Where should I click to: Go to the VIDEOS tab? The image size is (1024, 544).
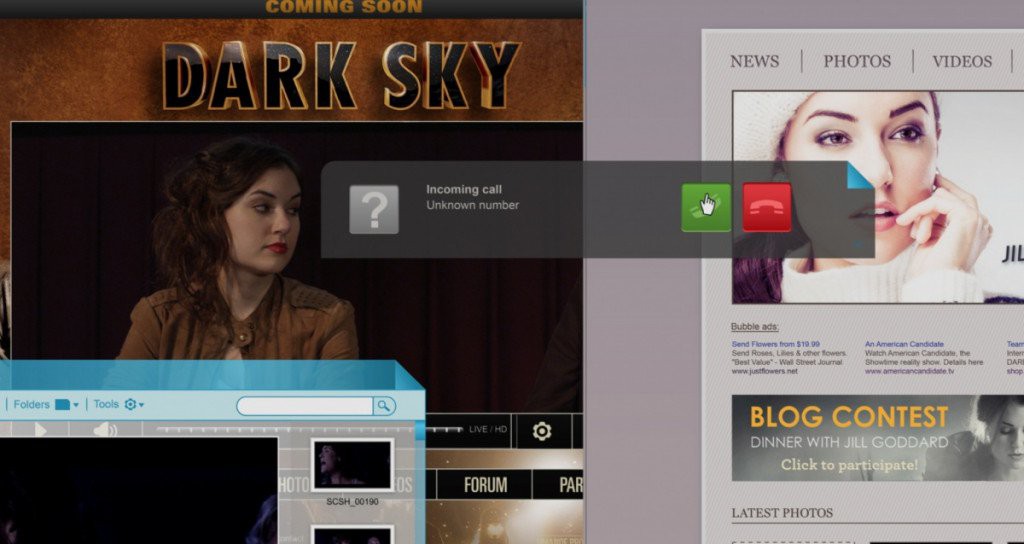click(962, 61)
